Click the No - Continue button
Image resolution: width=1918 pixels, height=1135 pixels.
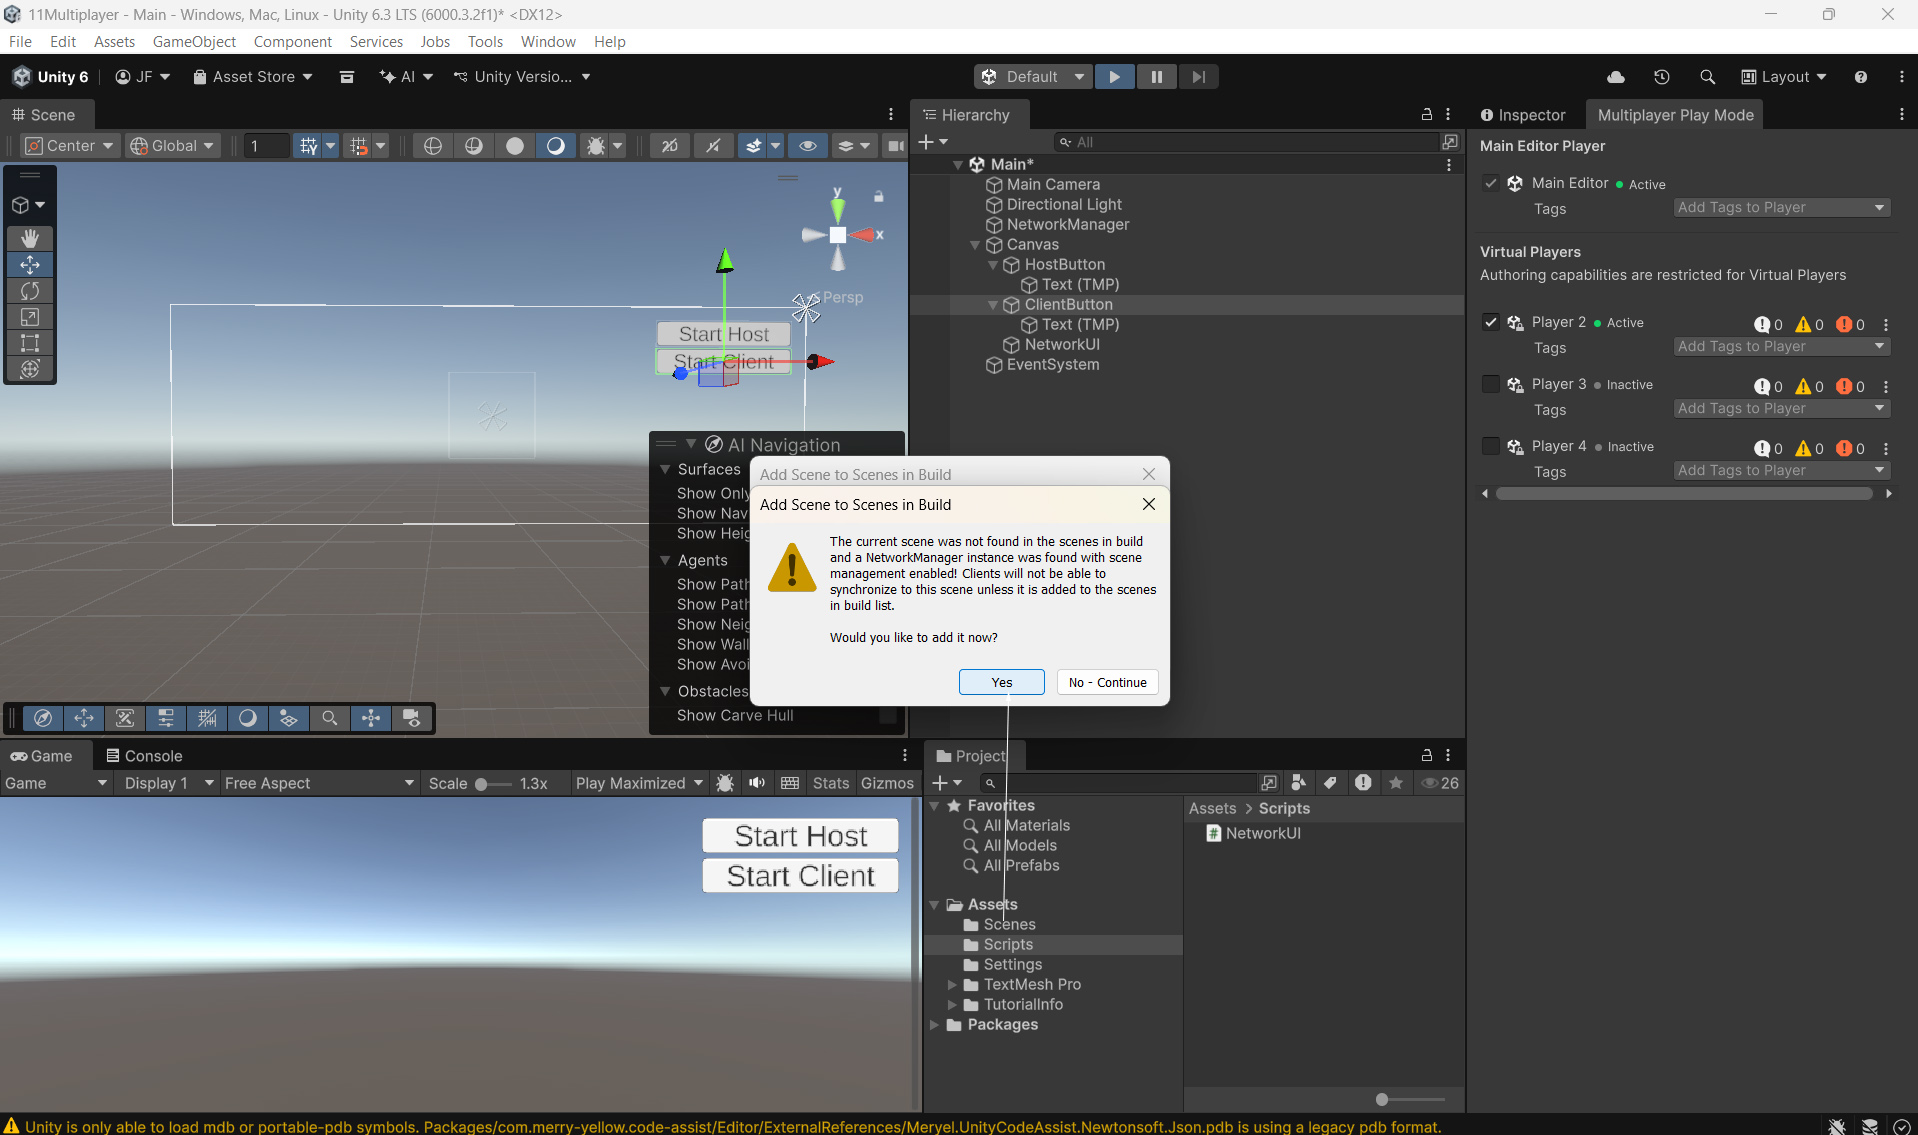(1107, 682)
